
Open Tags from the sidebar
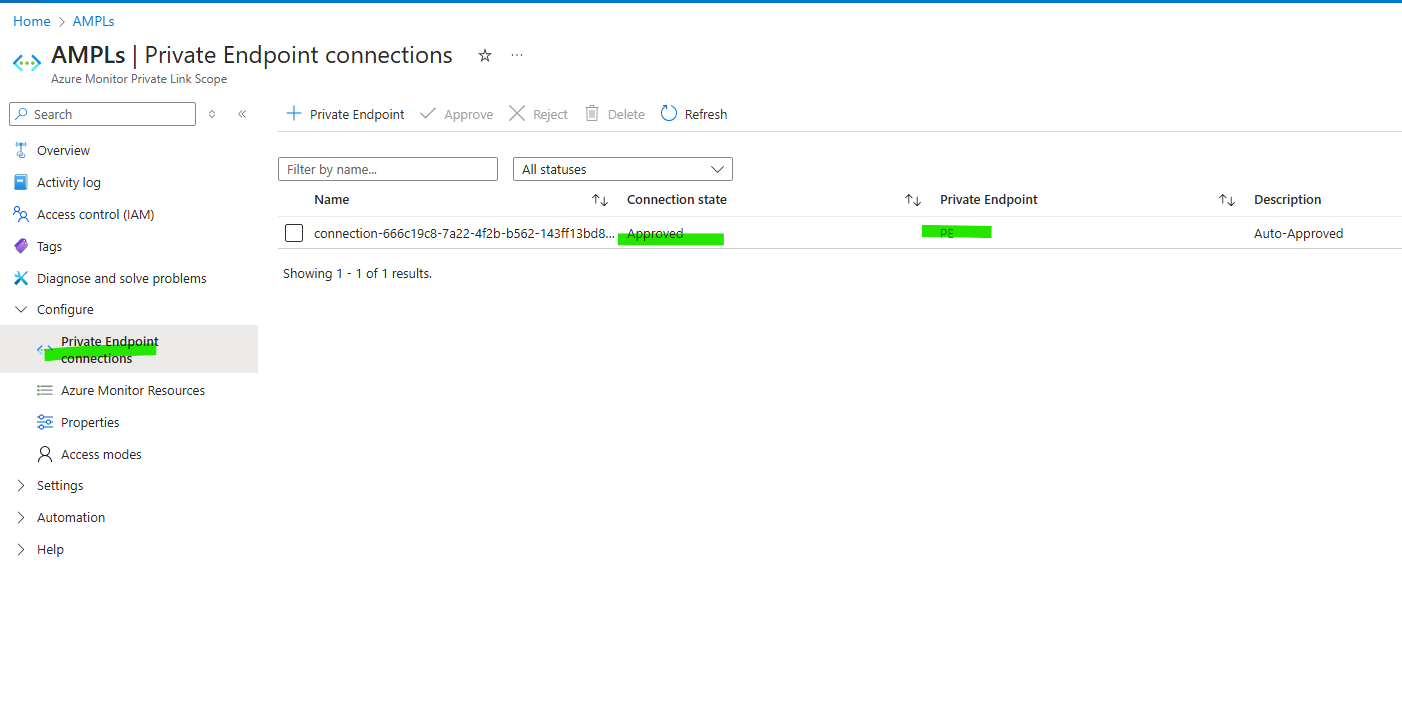pyautogui.click(x=49, y=246)
